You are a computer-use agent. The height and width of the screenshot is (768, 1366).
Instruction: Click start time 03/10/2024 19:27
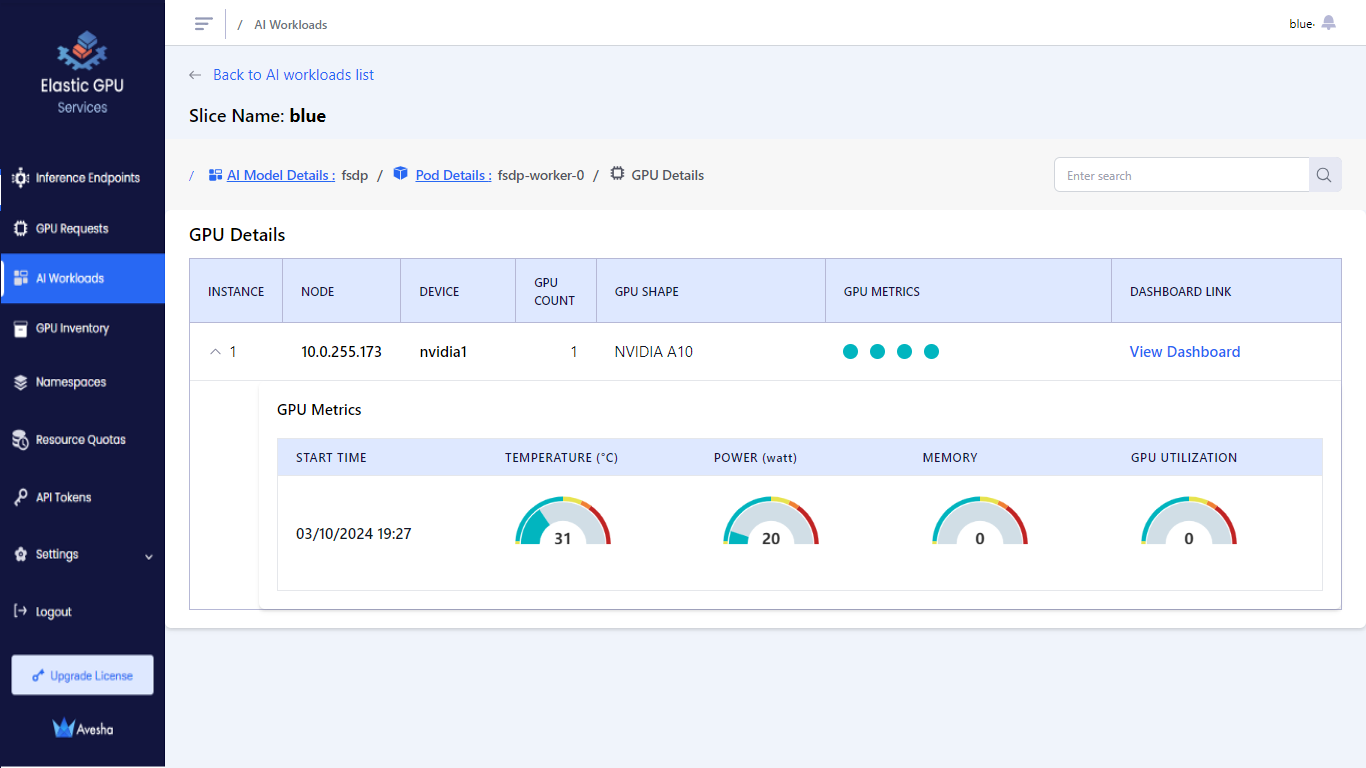click(x=354, y=534)
